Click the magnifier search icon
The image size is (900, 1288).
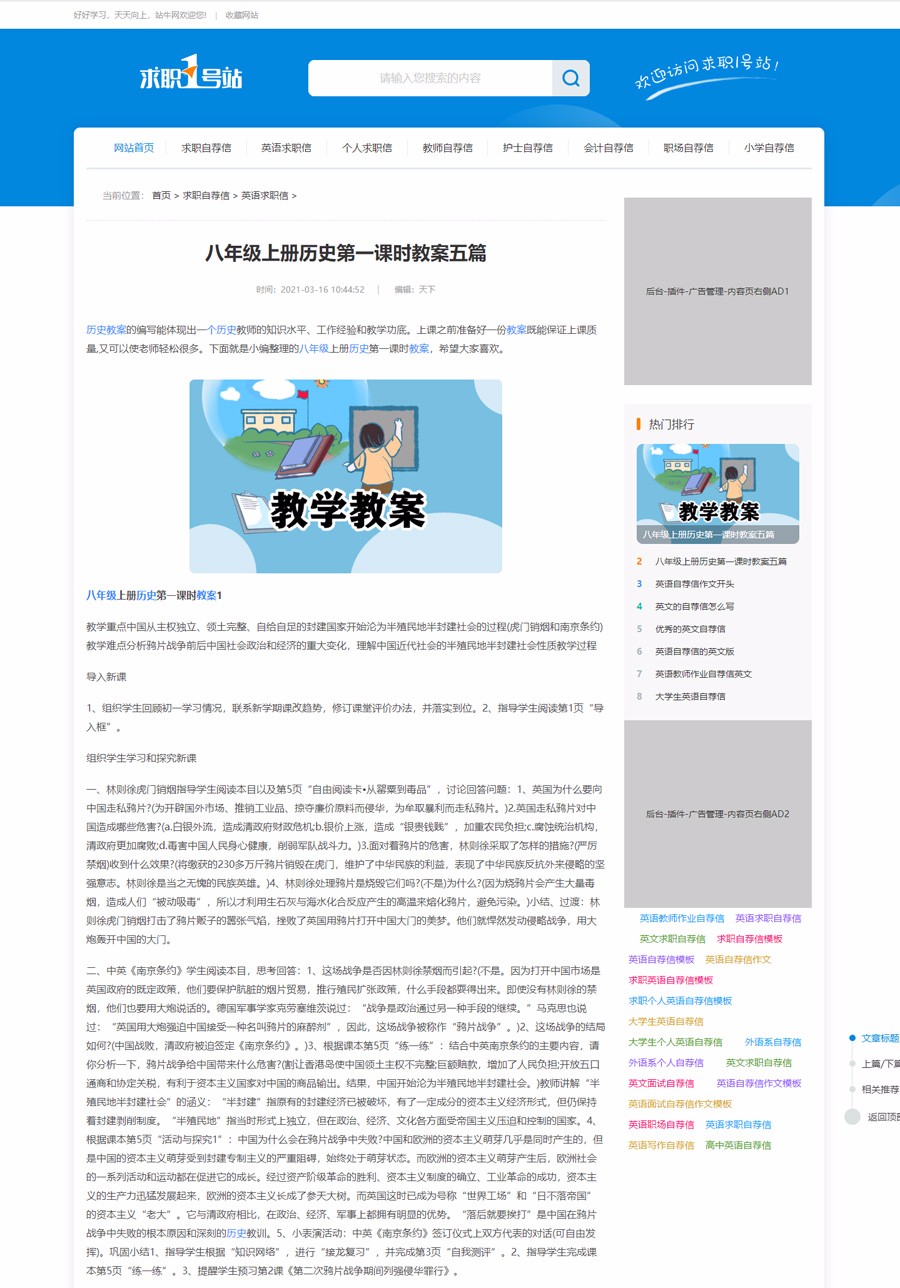point(571,78)
